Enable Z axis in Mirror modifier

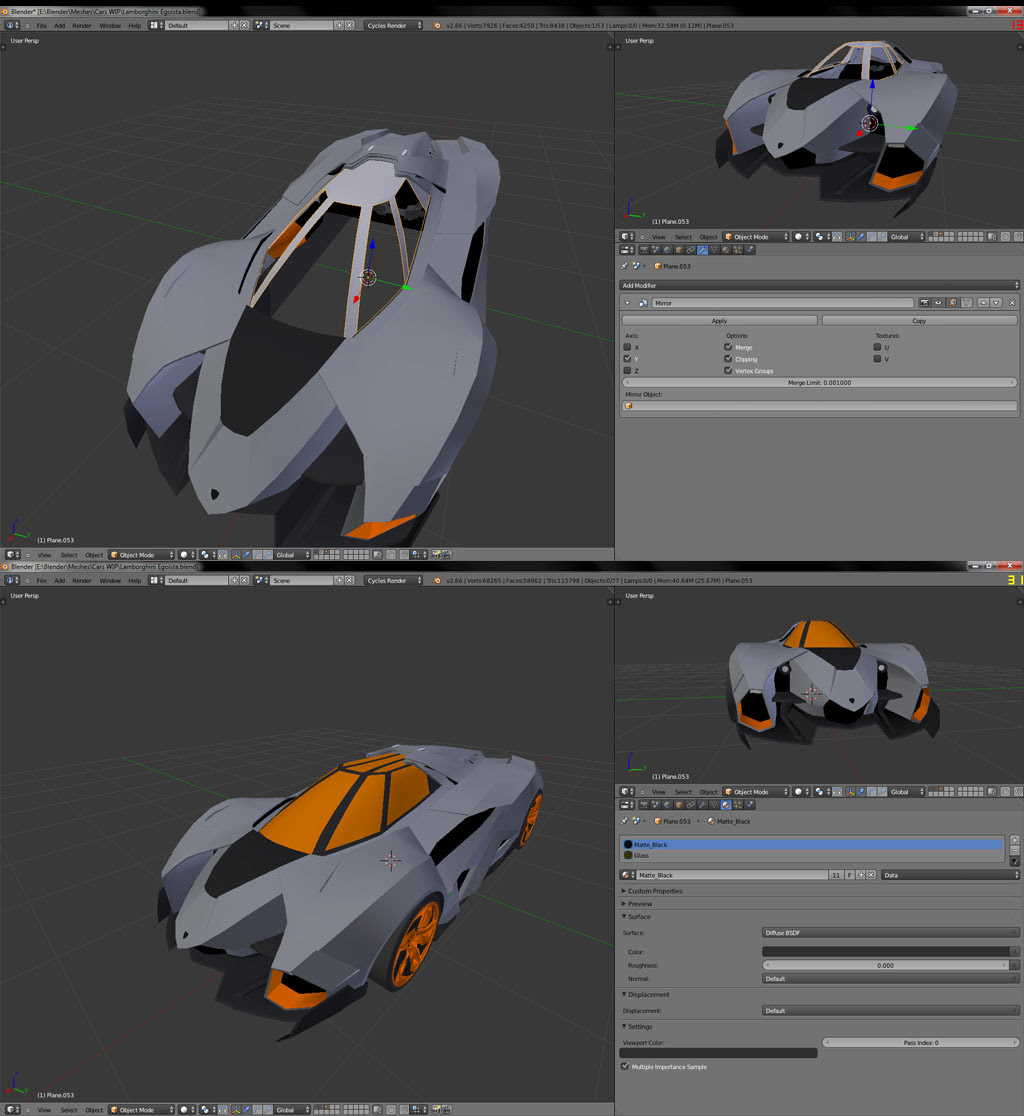coord(628,371)
